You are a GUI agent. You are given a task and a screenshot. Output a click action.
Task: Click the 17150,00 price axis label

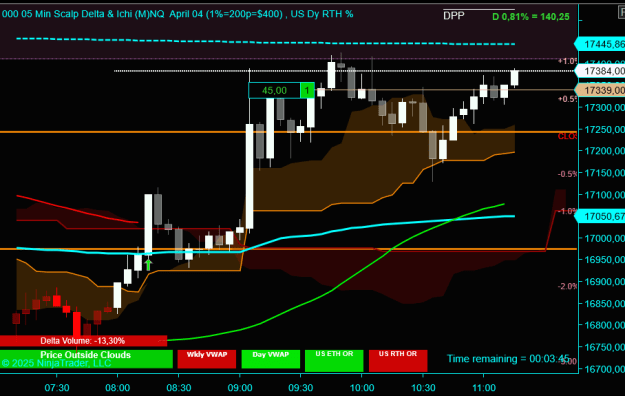[x=604, y=173]
